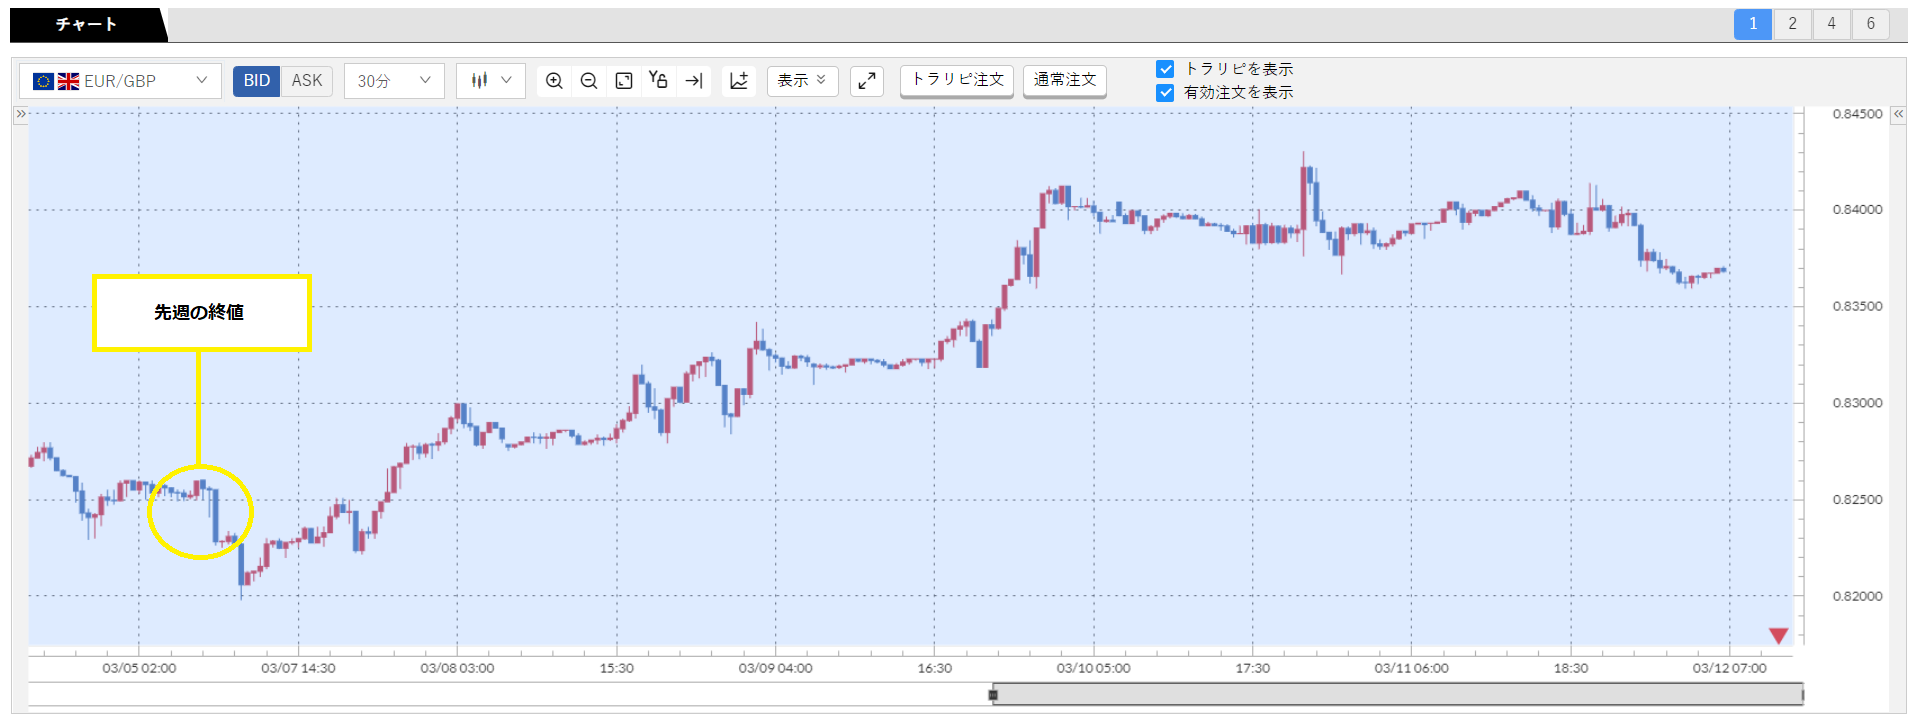Add technical indicator chart icon
1919x721 pixels.
pos(739,81)
